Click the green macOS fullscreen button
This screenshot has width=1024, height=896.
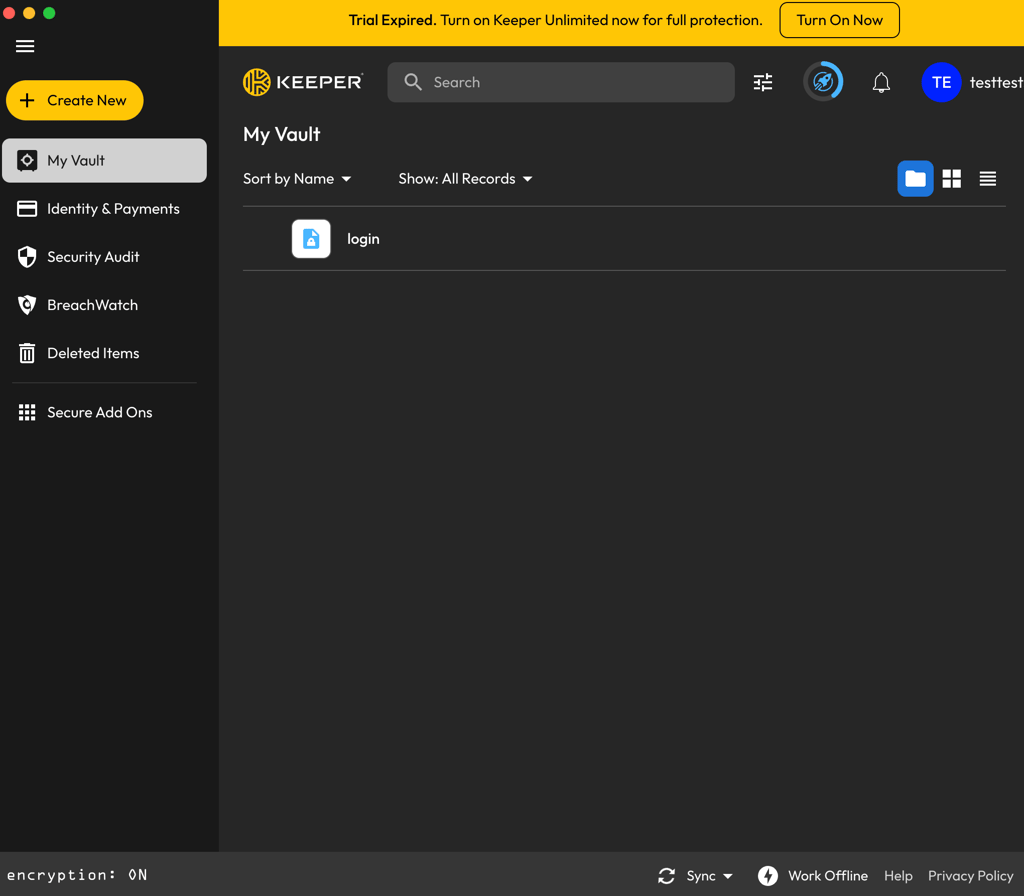pos(49,13)
